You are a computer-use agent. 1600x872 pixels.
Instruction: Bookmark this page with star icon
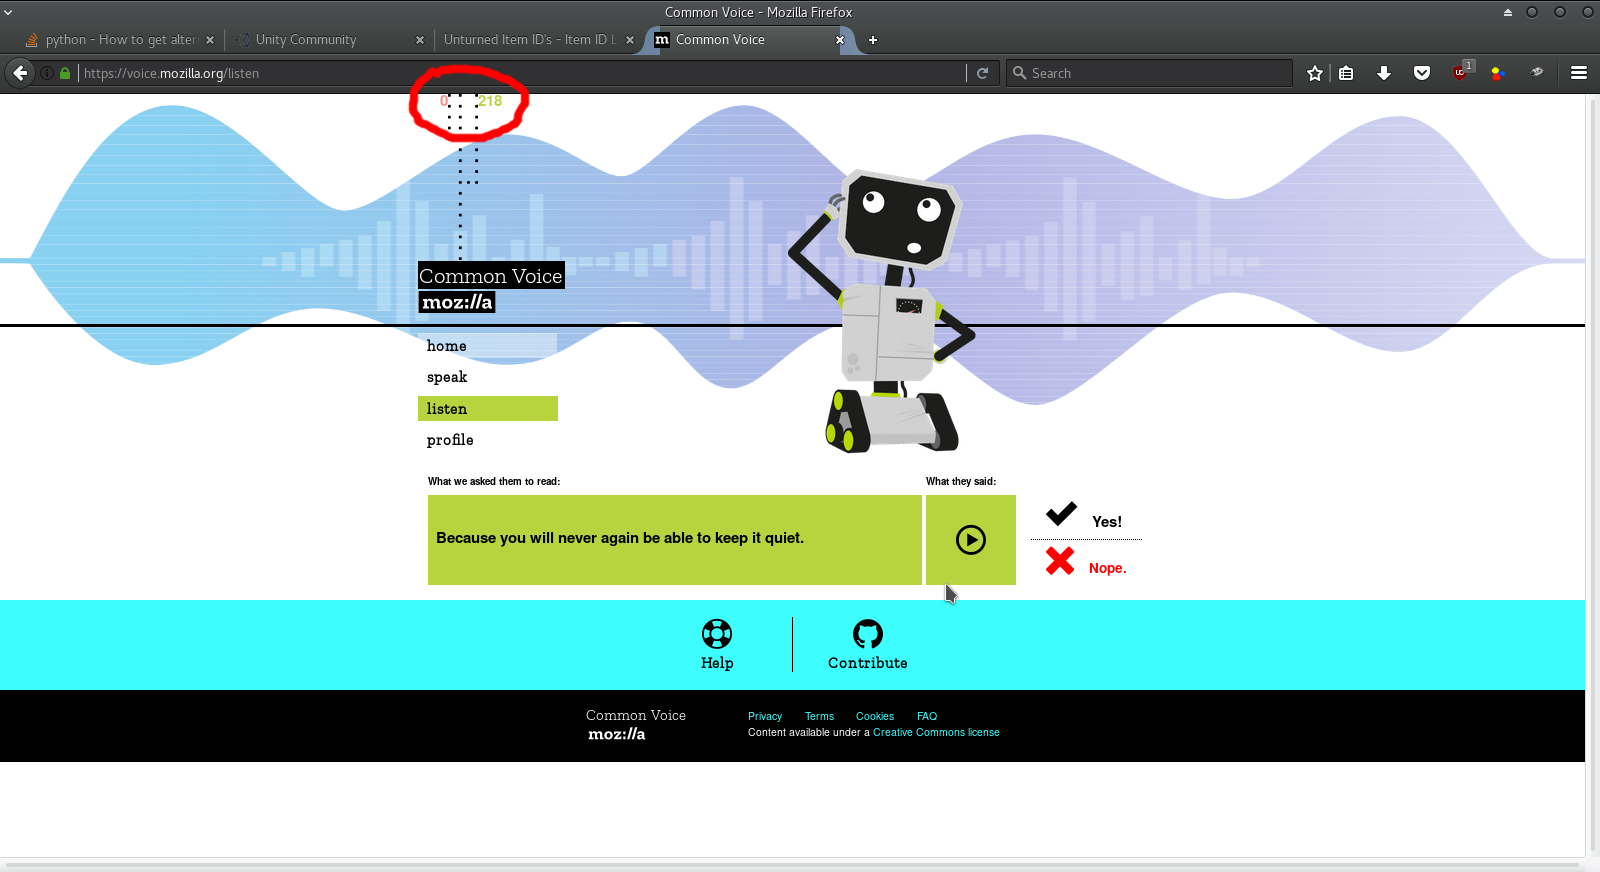pos(1315,73)
